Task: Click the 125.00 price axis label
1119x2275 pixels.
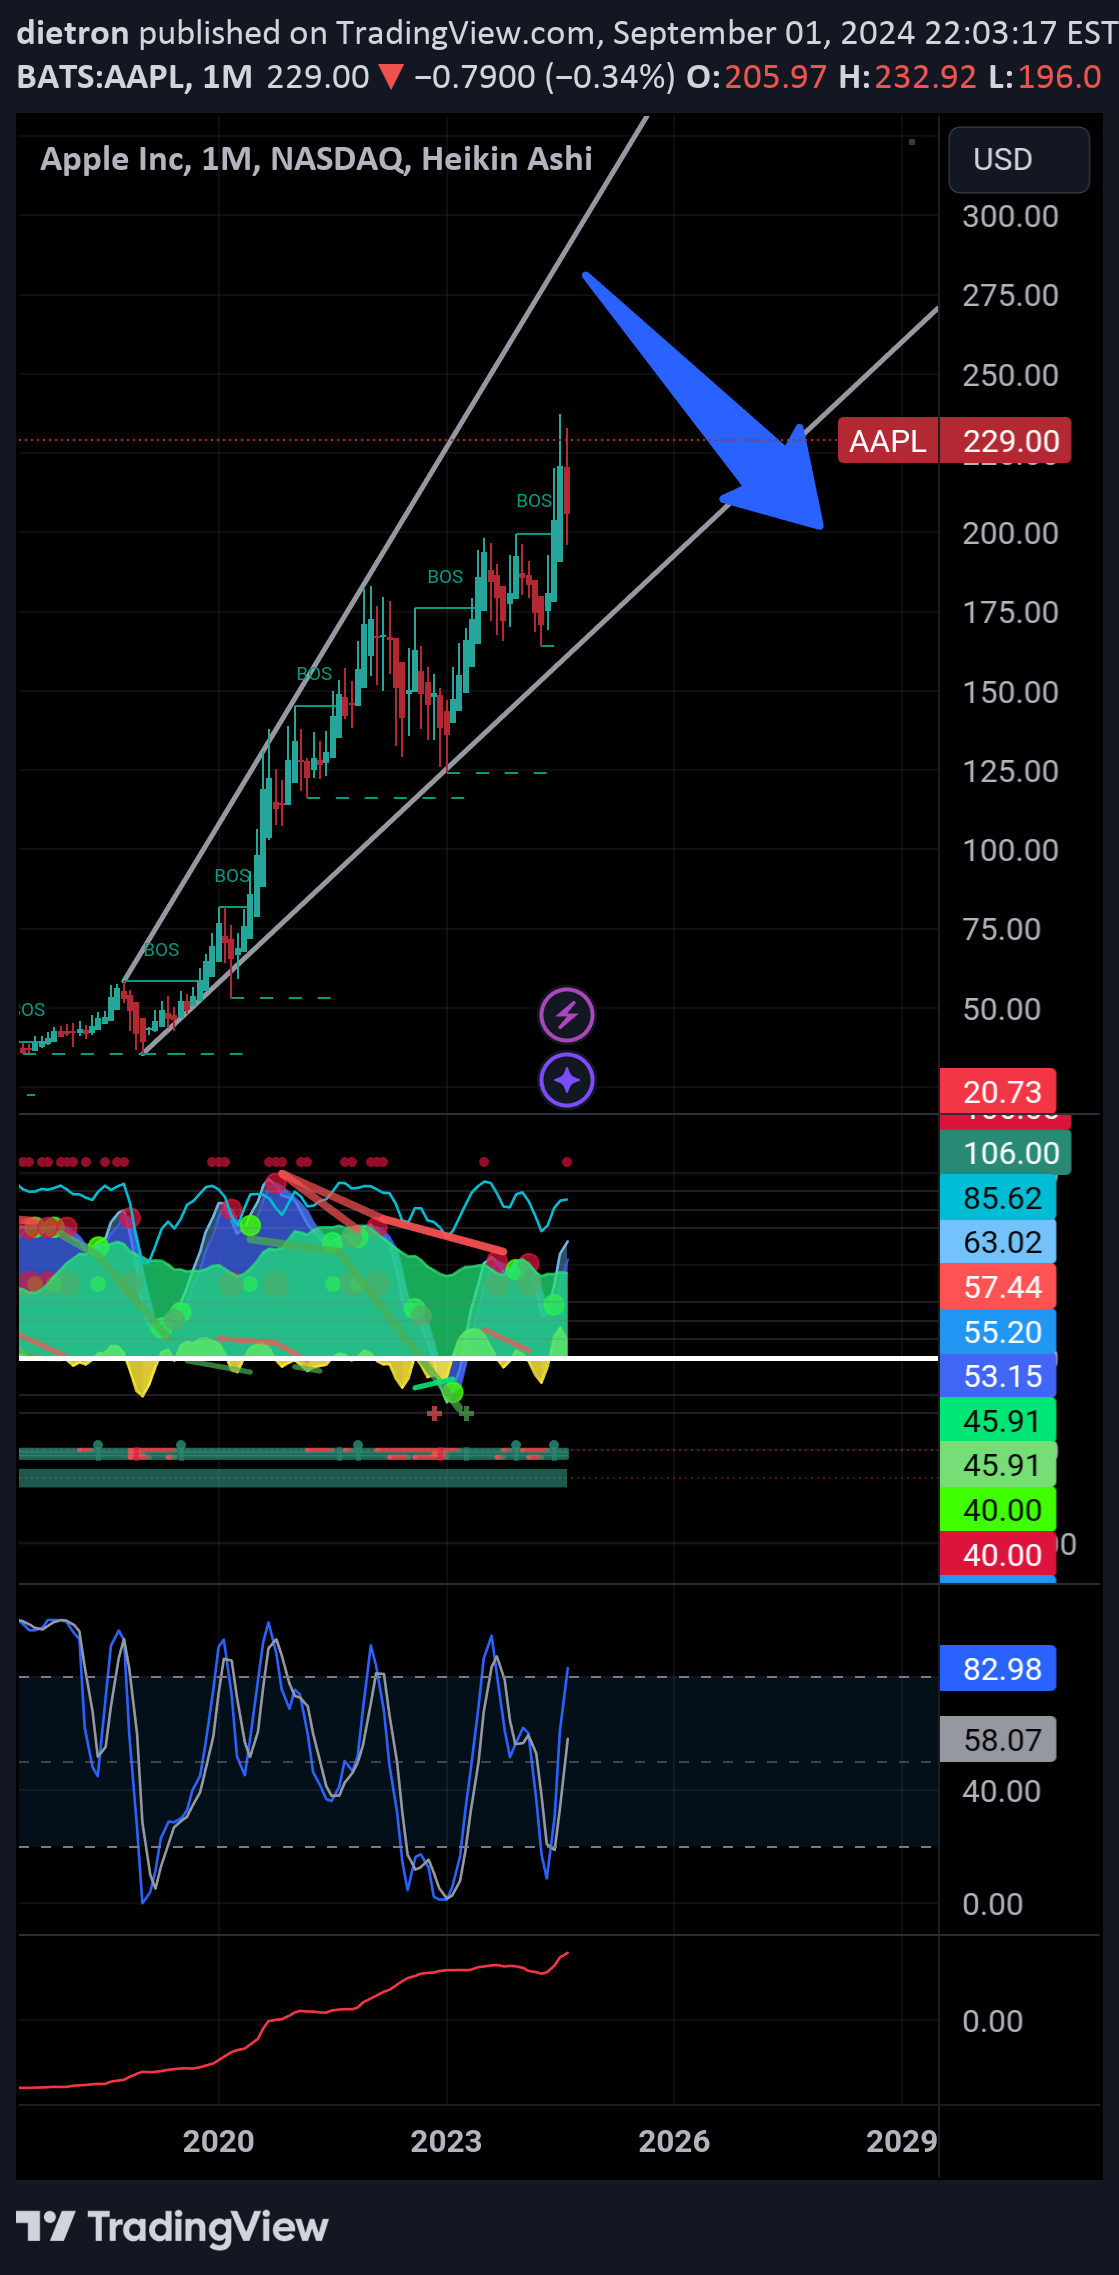Action: pos(1010,772)
